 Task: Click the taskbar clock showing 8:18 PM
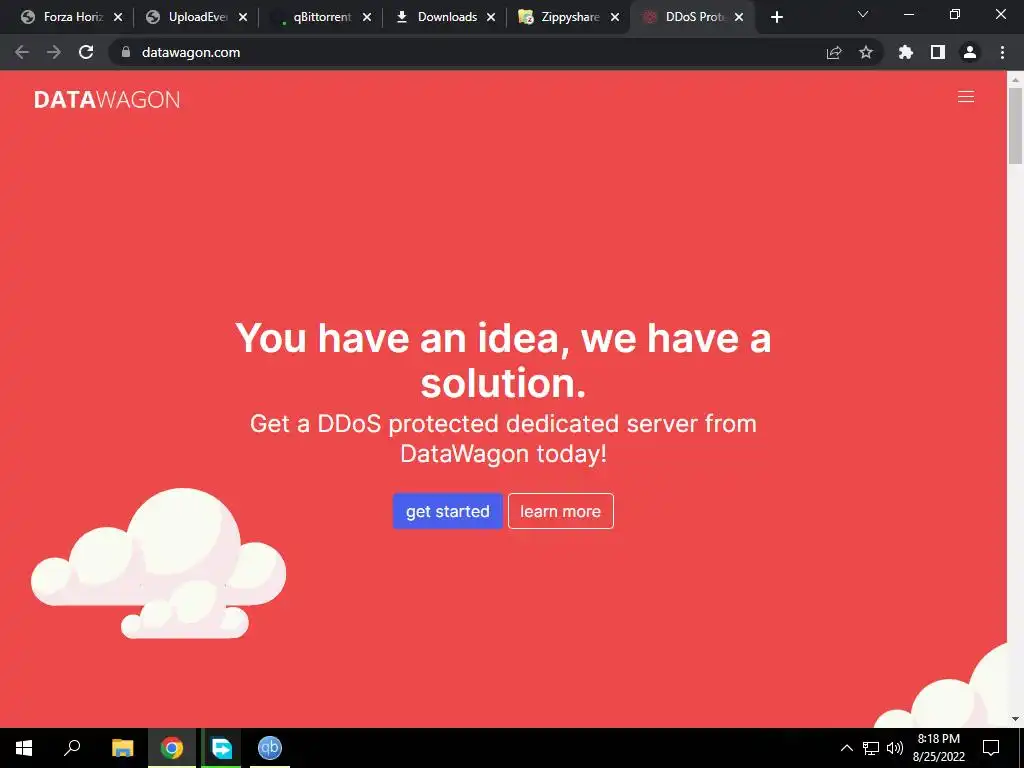pos(938,748)
